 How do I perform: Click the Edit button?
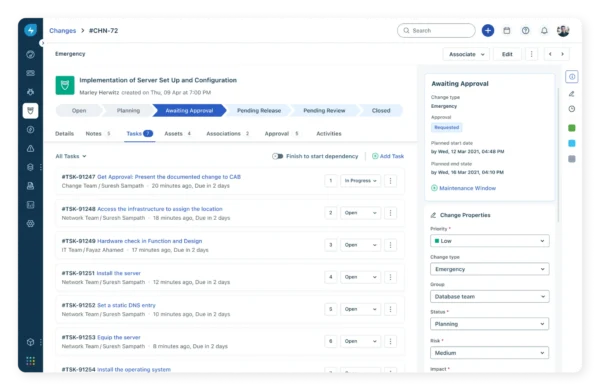coord(507,54)
